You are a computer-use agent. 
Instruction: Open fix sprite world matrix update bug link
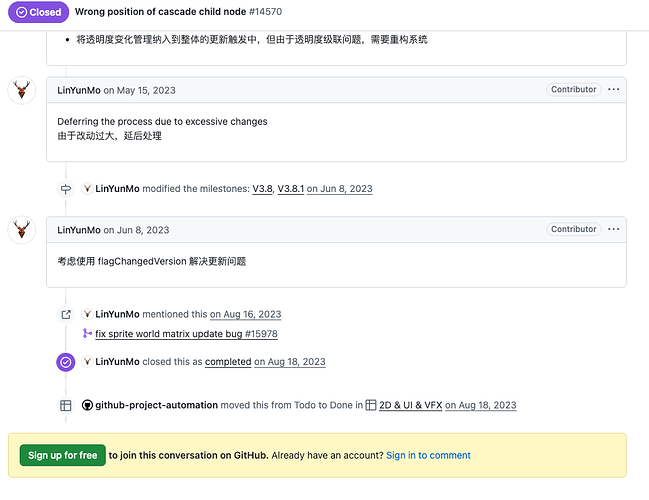click(x=186, y=333)
